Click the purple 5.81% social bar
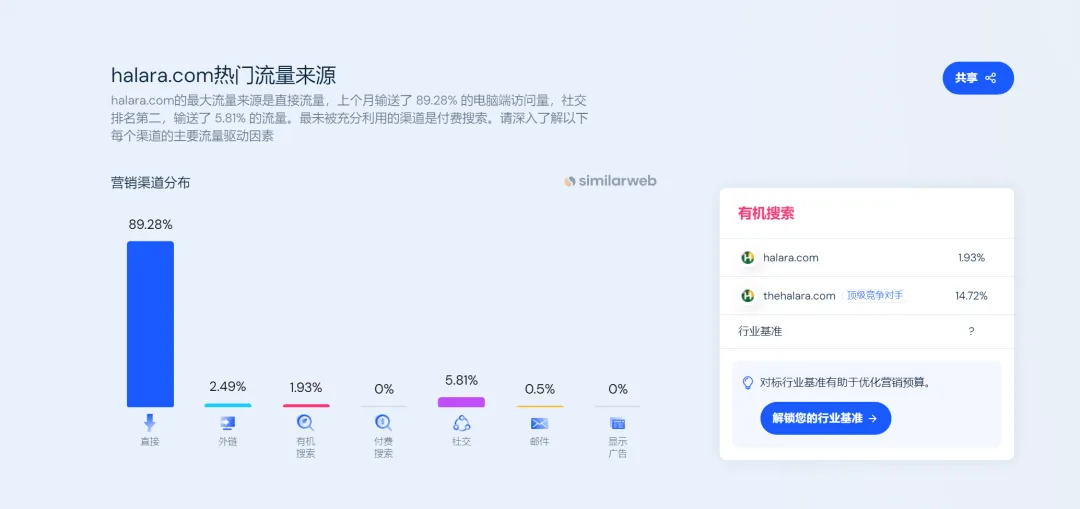 point(461,402)
